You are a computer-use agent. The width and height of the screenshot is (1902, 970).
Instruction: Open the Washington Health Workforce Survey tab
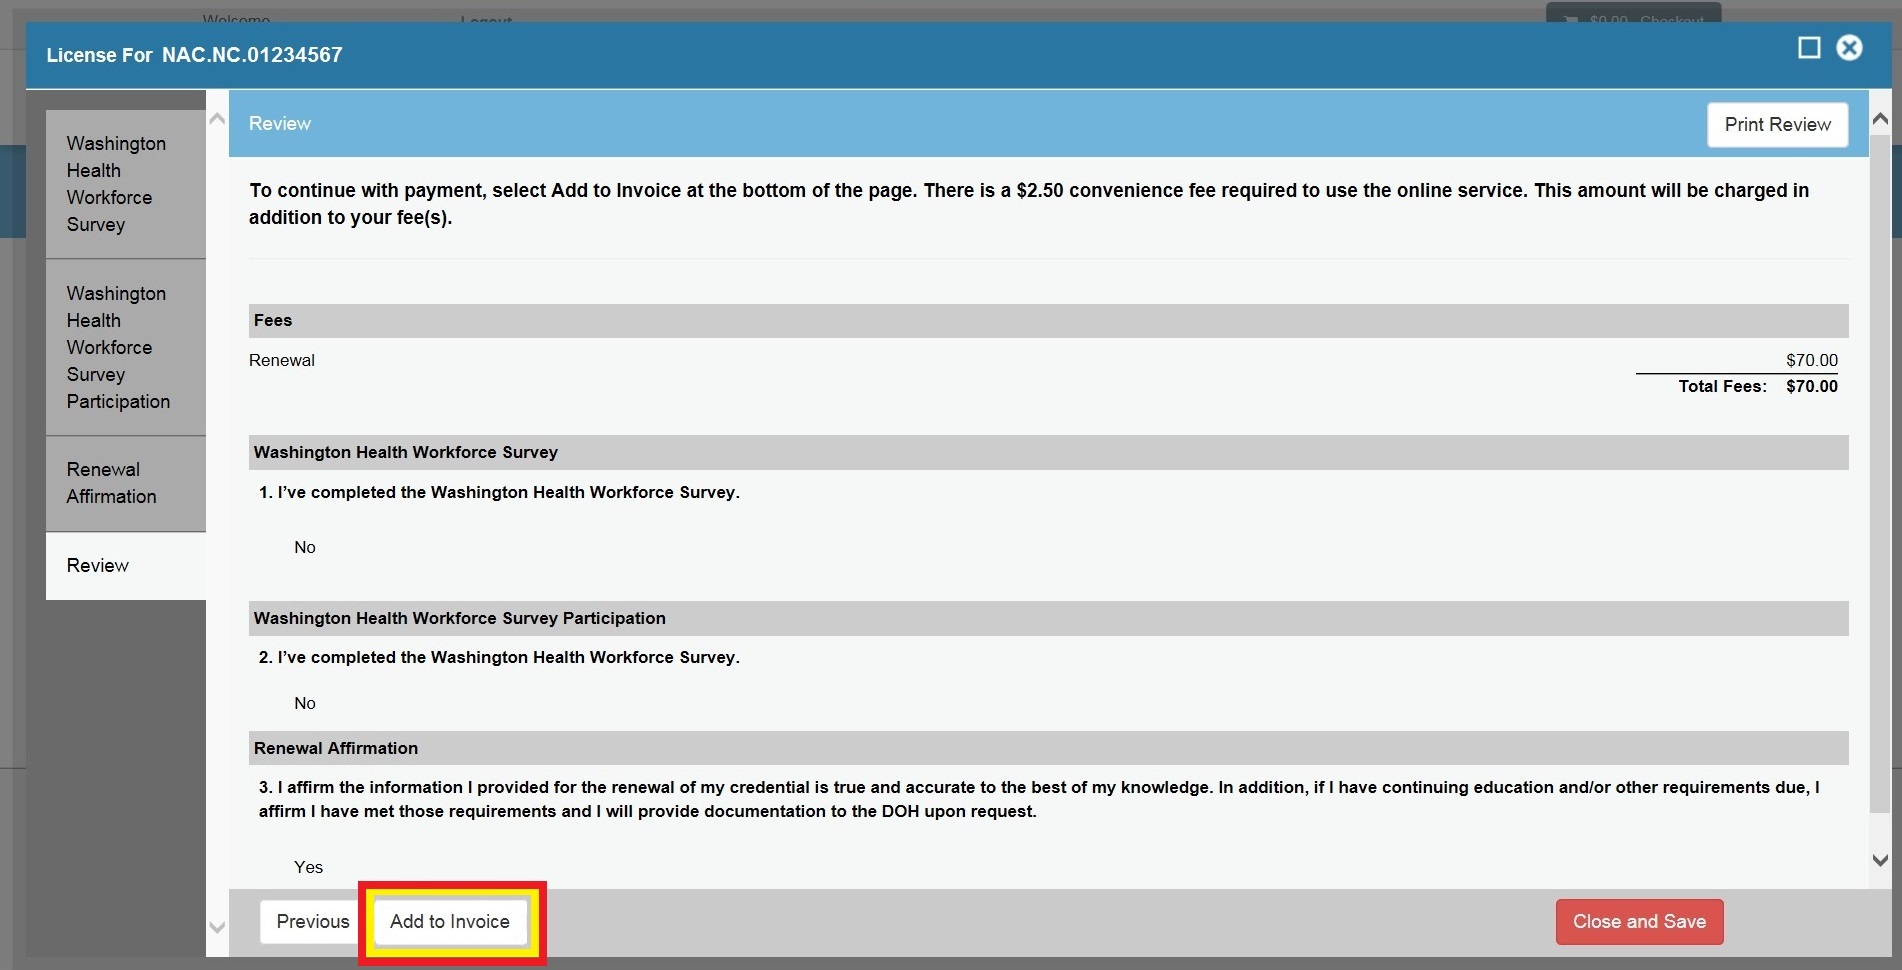[x=116, y=185]
